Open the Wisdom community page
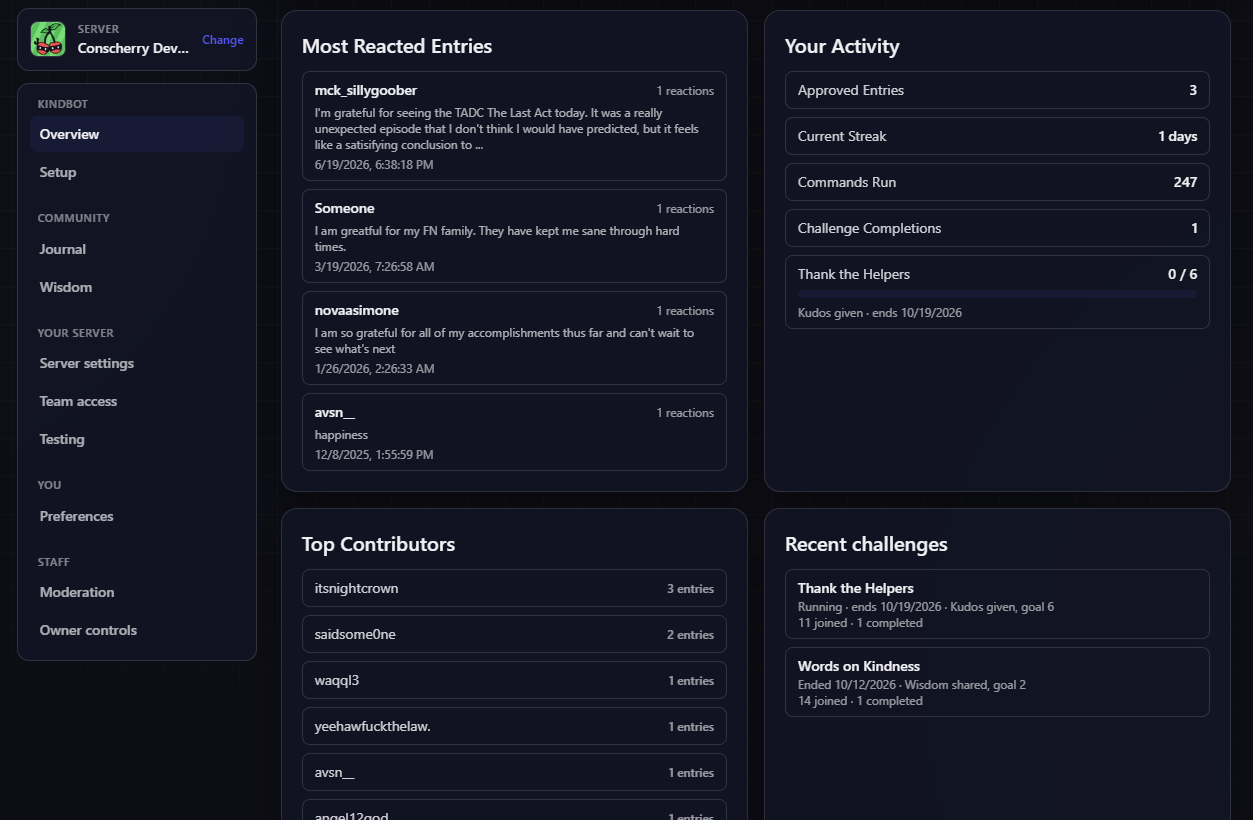Screen dimensions: 1253x820 137,287
